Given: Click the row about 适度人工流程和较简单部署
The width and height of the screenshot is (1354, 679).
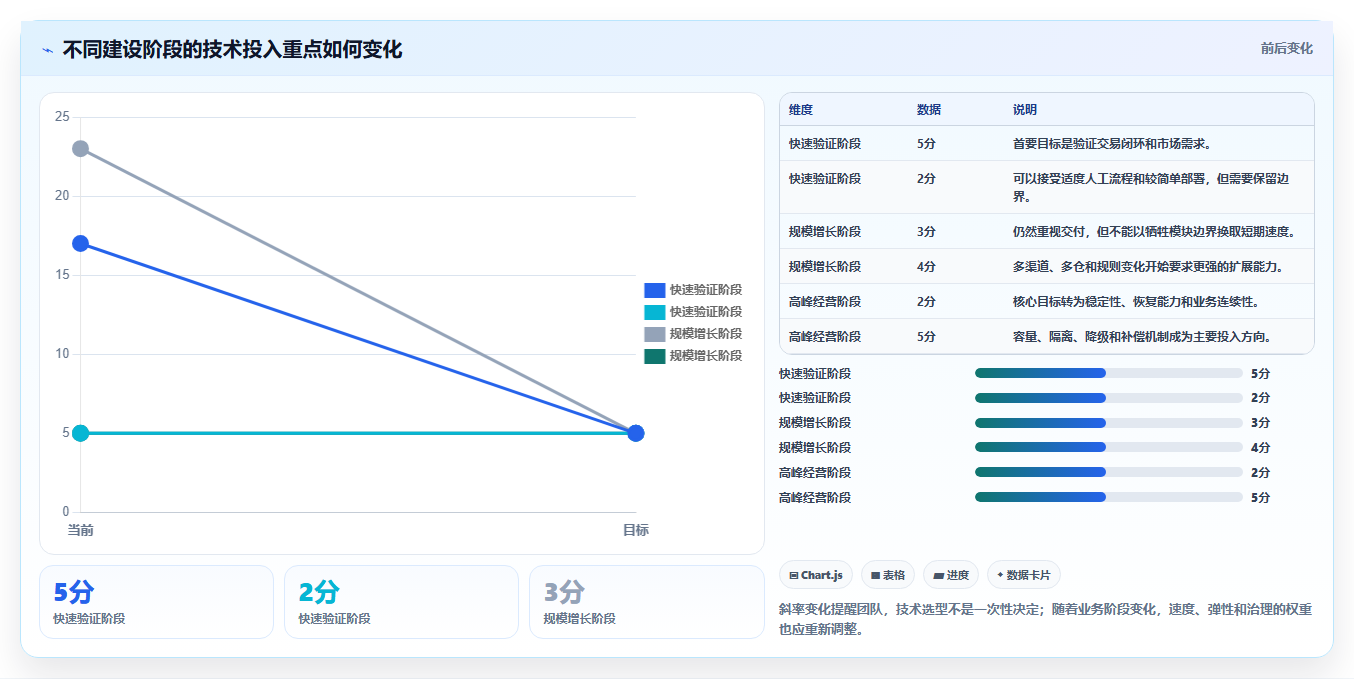Looking at the screenshot, I should (1046, 187).
